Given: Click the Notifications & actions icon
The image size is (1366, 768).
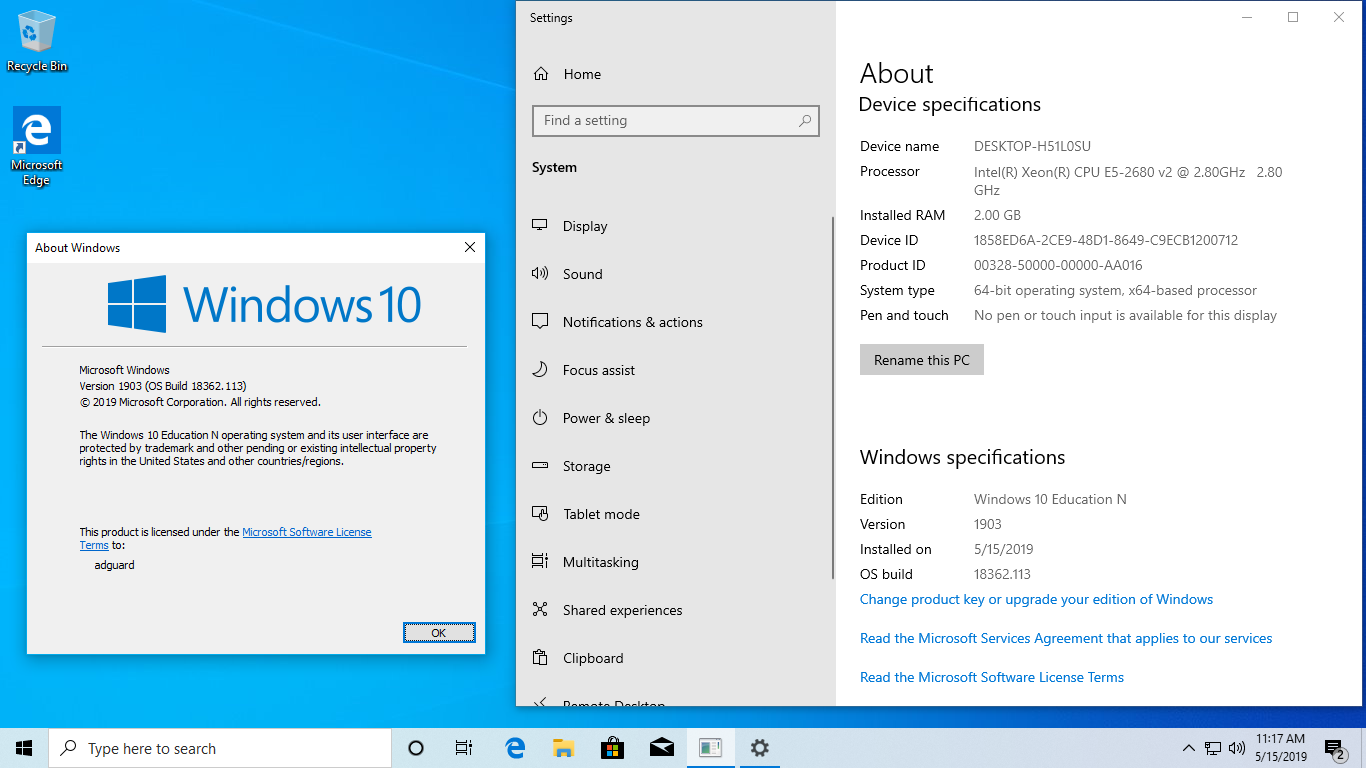Looking at the screenshot, I should pos(540,322).
